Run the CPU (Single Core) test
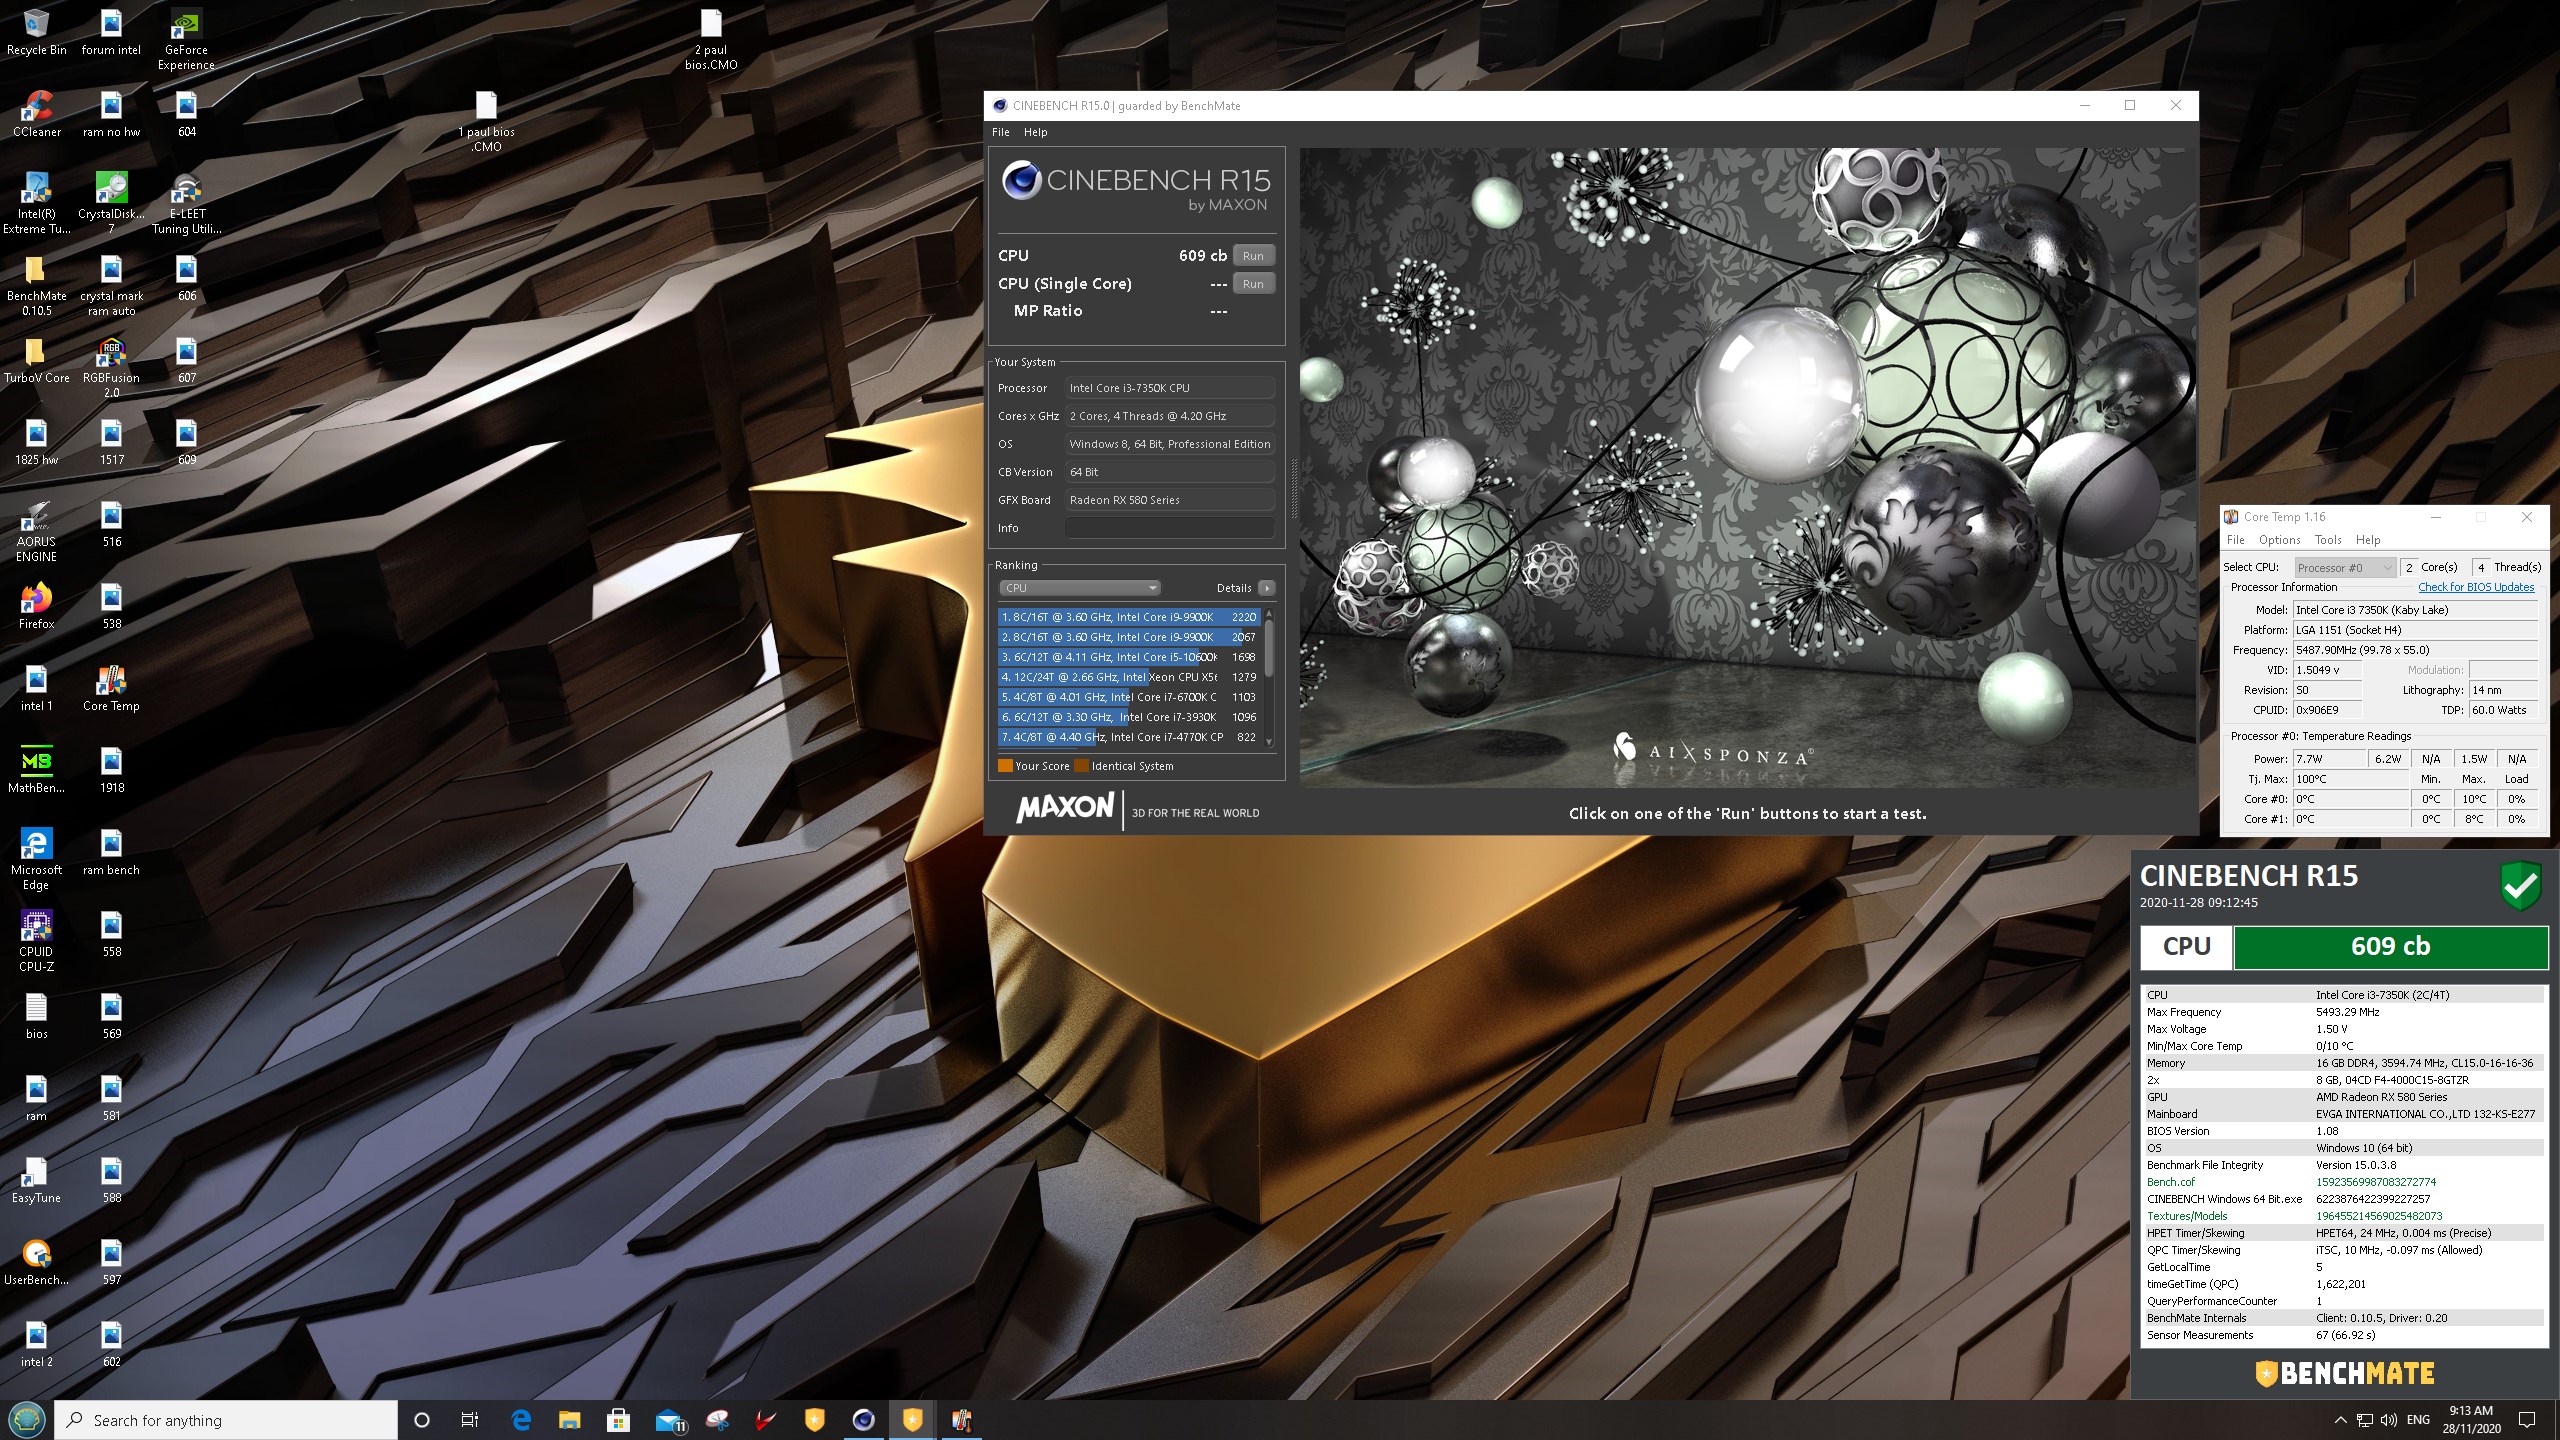Image resolution: width=2560 pixels, height=1440 pixels. coord(1253,284)
